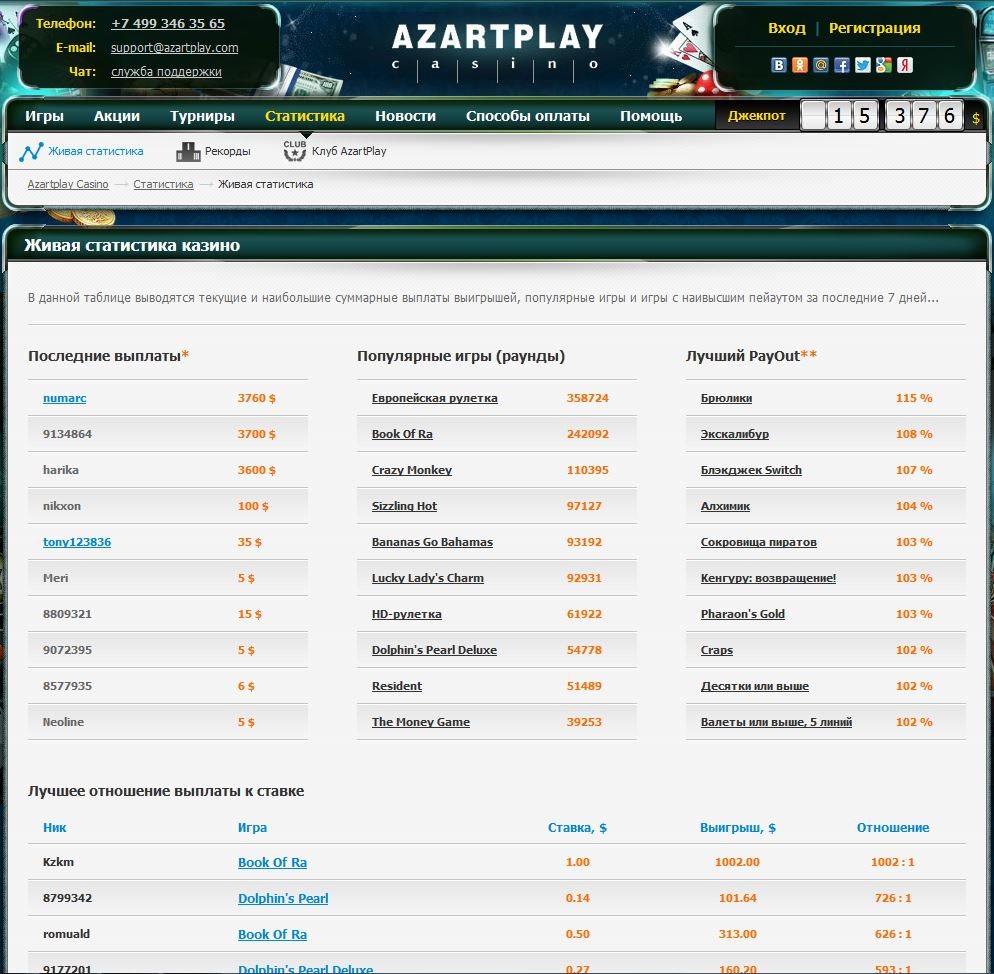Open Lucky Lady's Charm game link
The width and height of the screenshot is (994, 974).
click(x=427, y=578)
